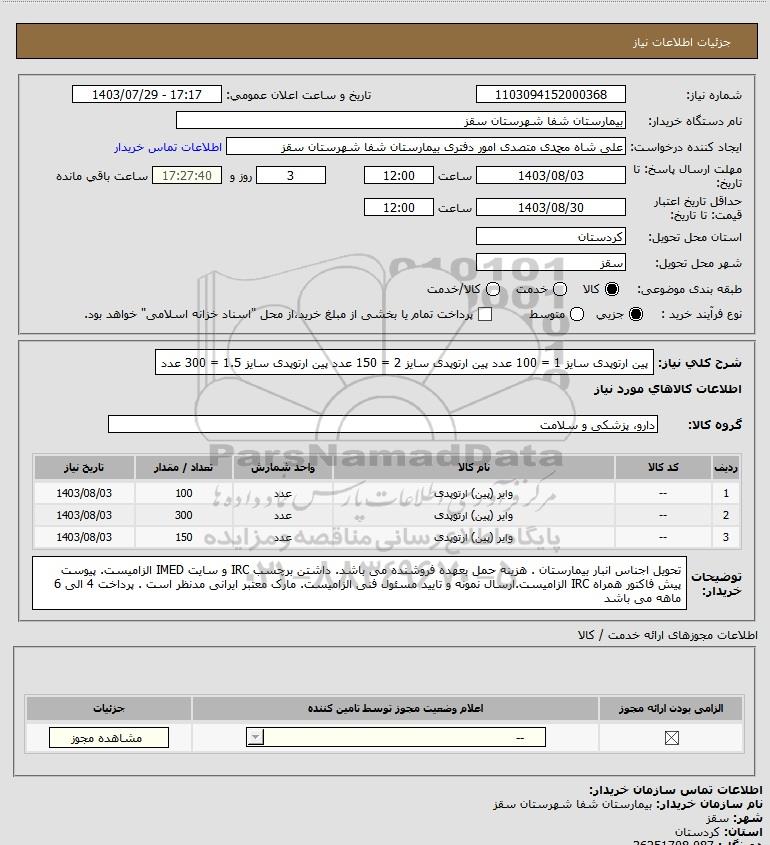Click the delivery province field 'کردستان'

pos(551,237)
